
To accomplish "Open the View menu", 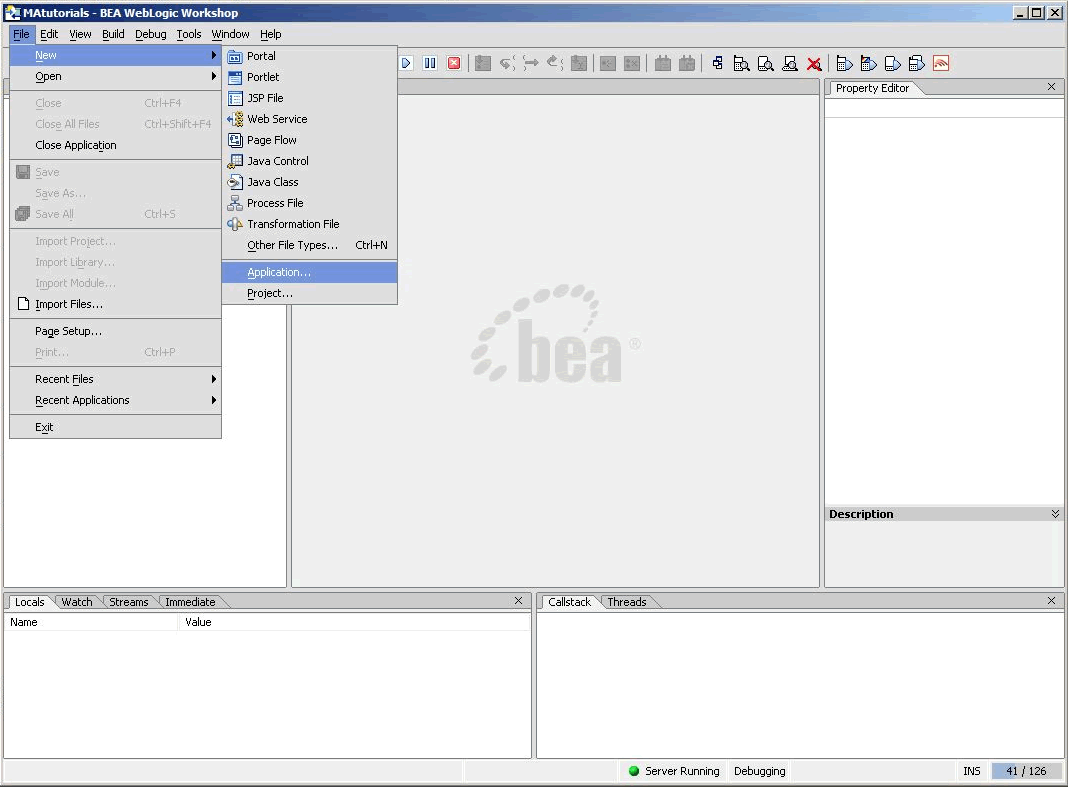I will [x=80, y=34].
